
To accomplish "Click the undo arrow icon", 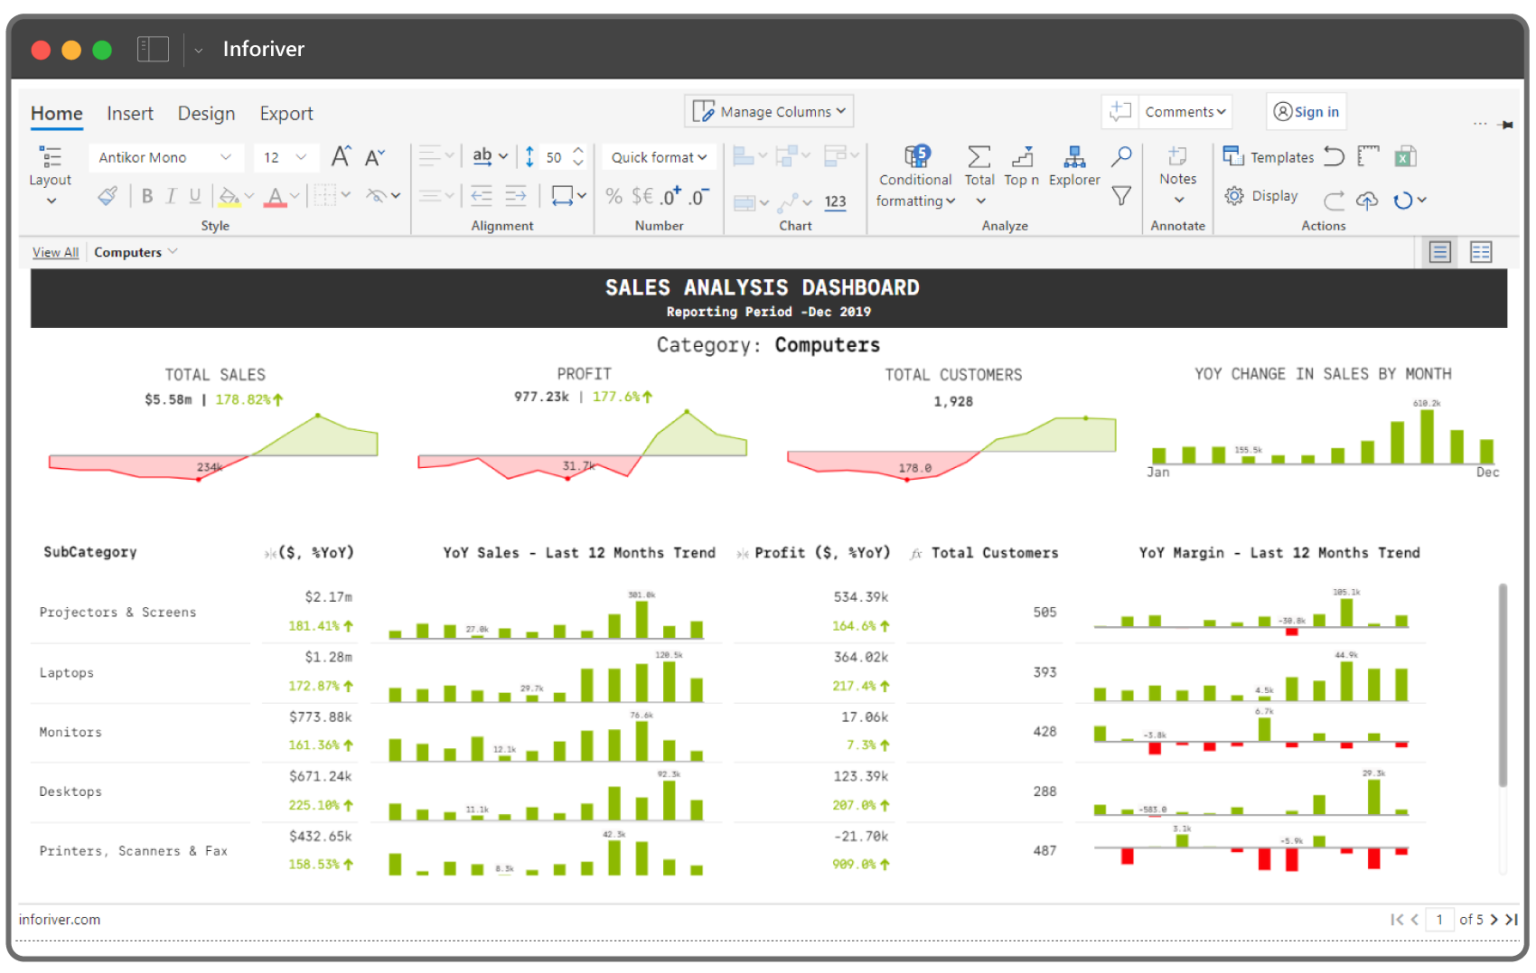I will pos(1334,157).
